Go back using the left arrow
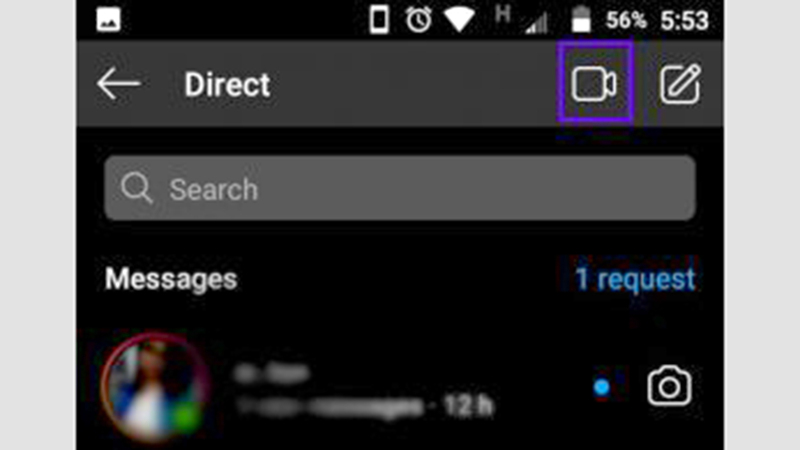The width and height of the screenshot is (800, 450). tap(118, 84)
